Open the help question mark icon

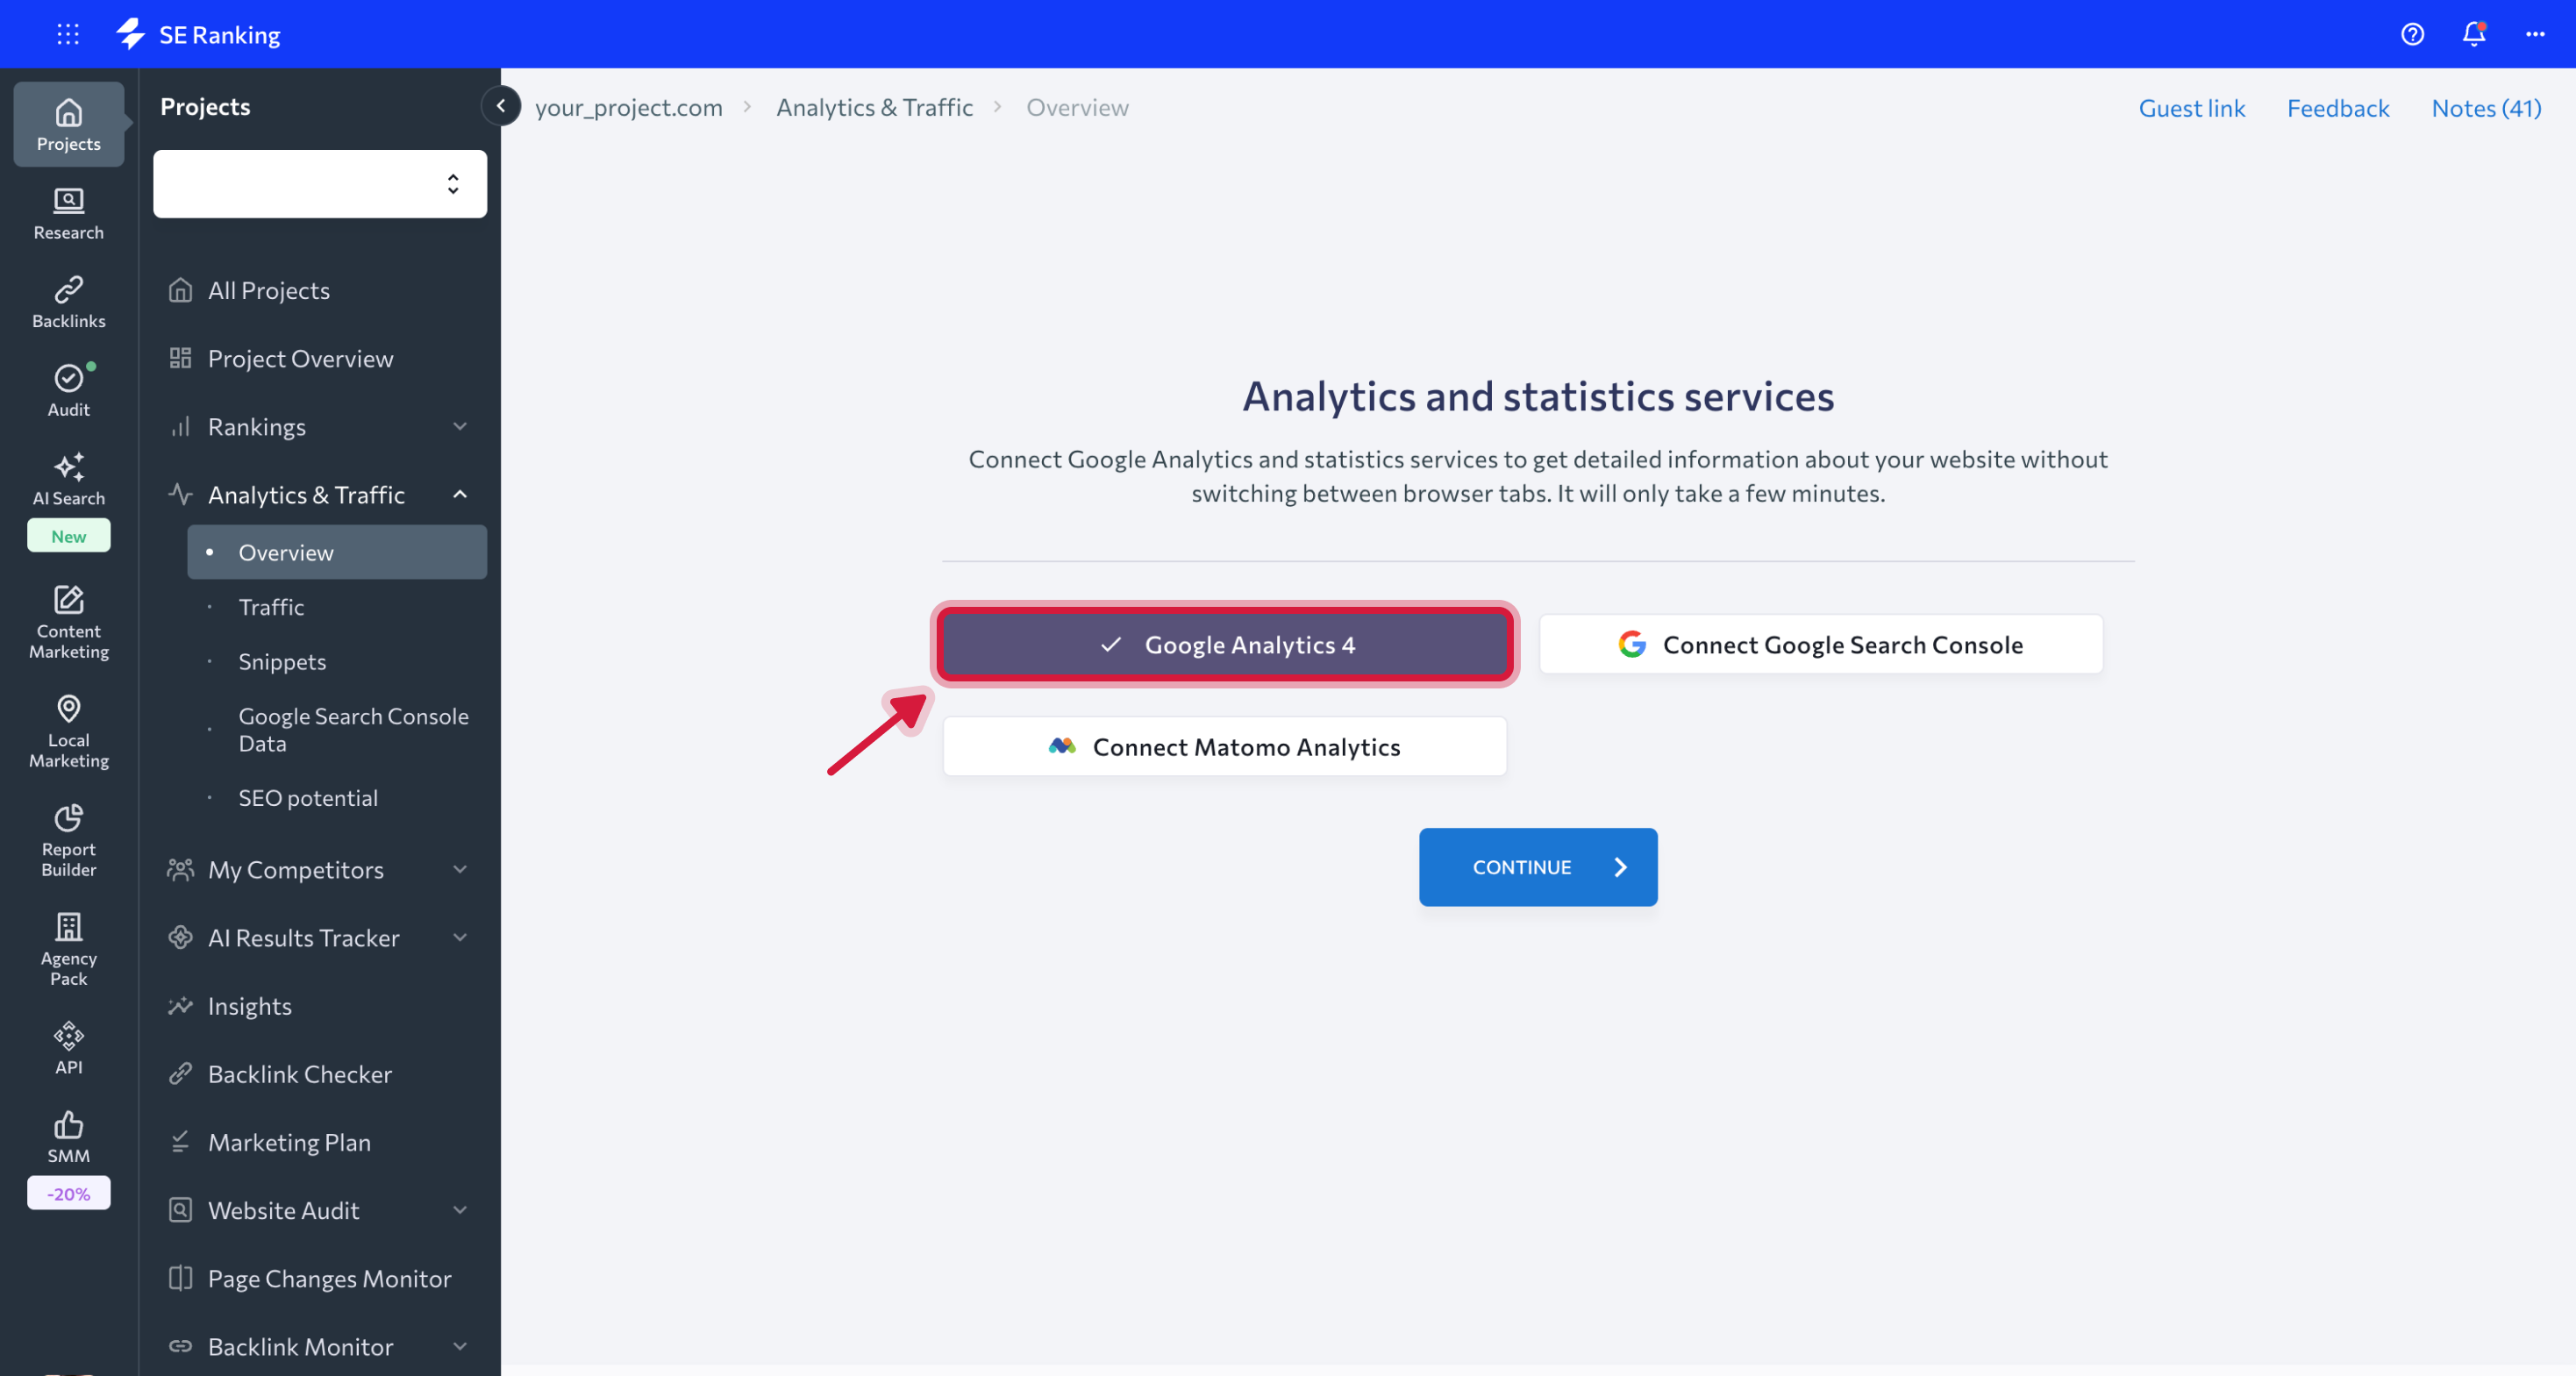pyautogui.click(x=2412, y=34)
